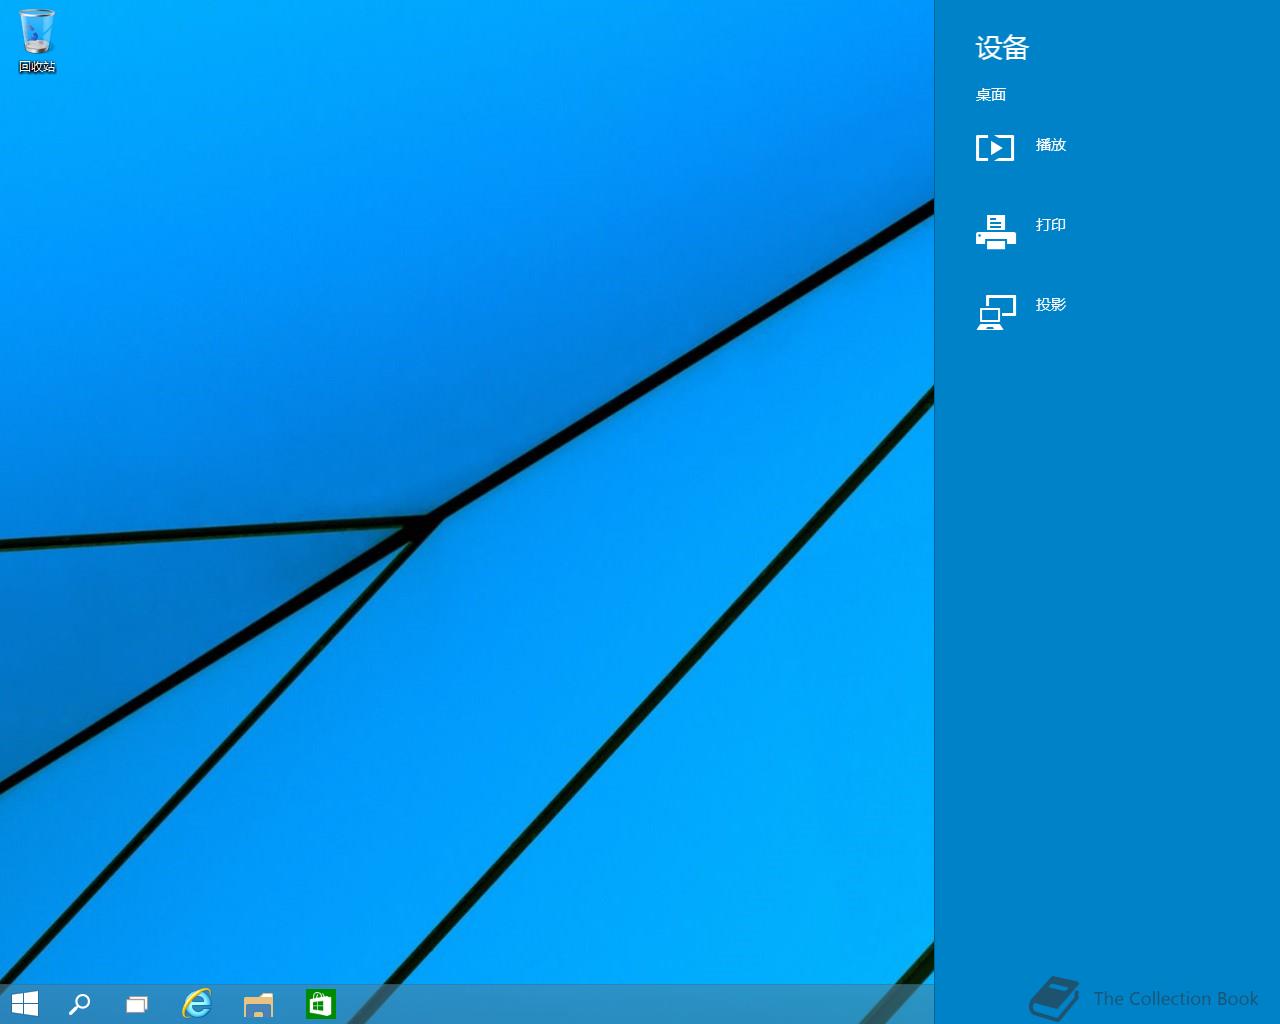Click the Print (打印) printer icon

[x=995, y=231]
